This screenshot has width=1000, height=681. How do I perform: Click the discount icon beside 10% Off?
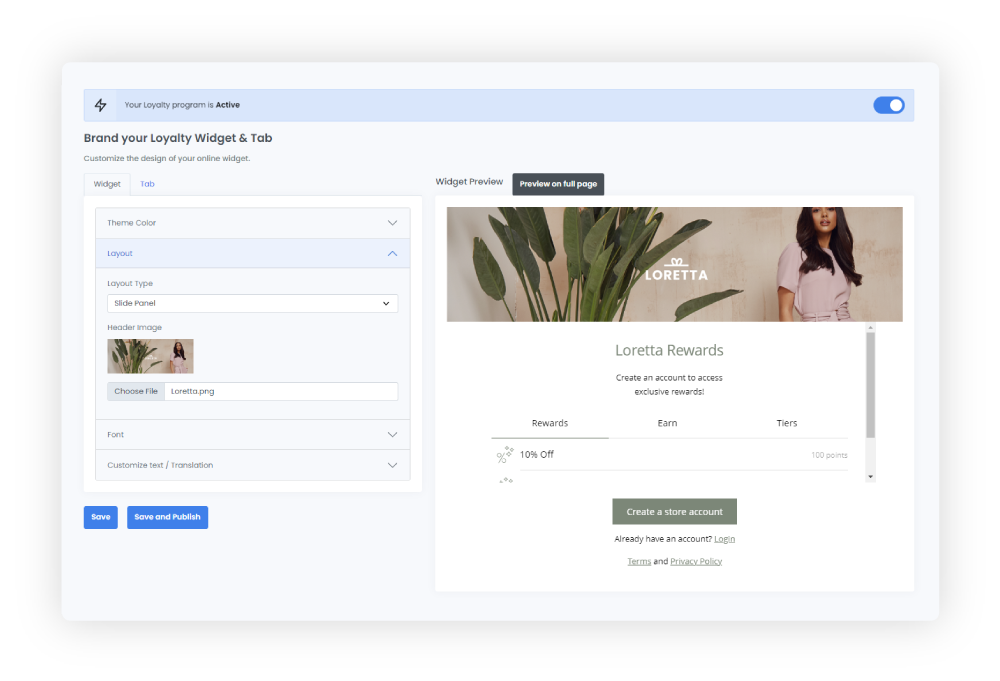pos(505,455)
